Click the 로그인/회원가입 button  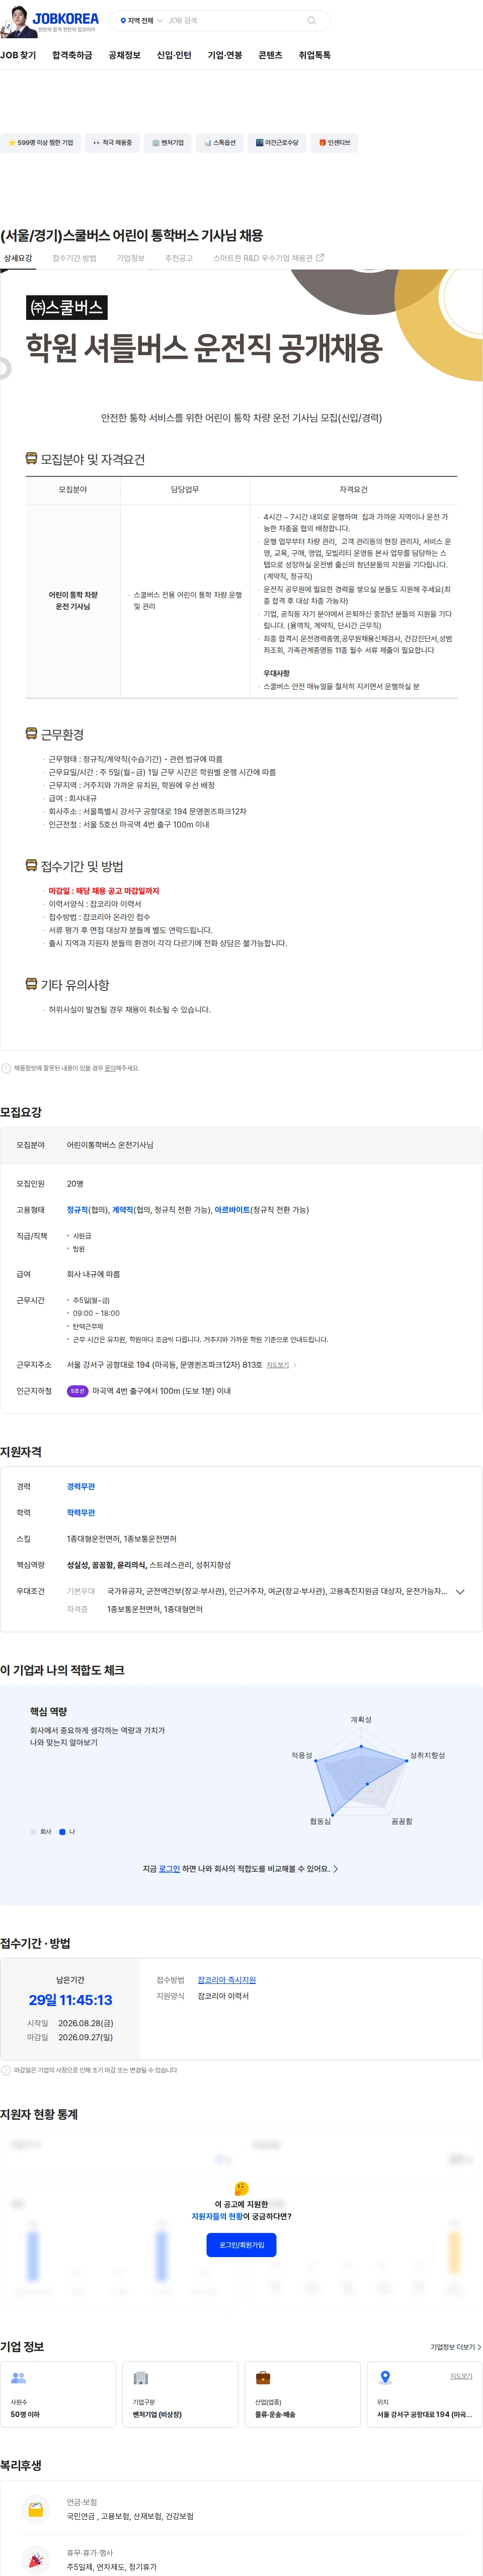(x=241, y=2245)
